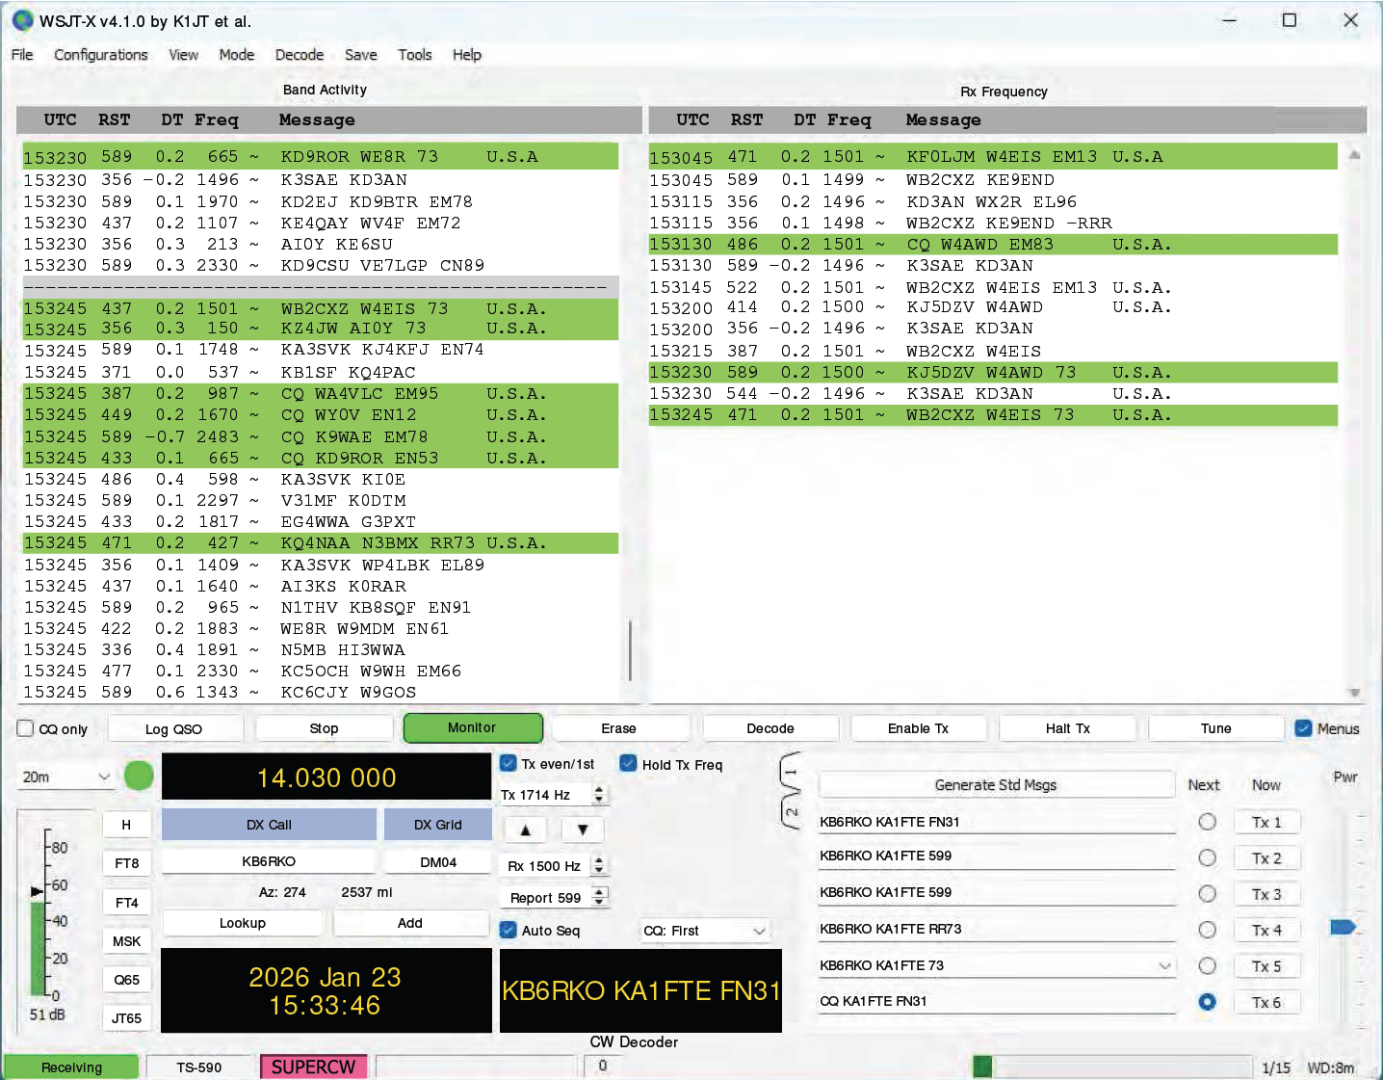The width and height of the screenshot is (1383, 1080).
Task: Adjust the Pwr slider handle
Action: point(1342,927)
